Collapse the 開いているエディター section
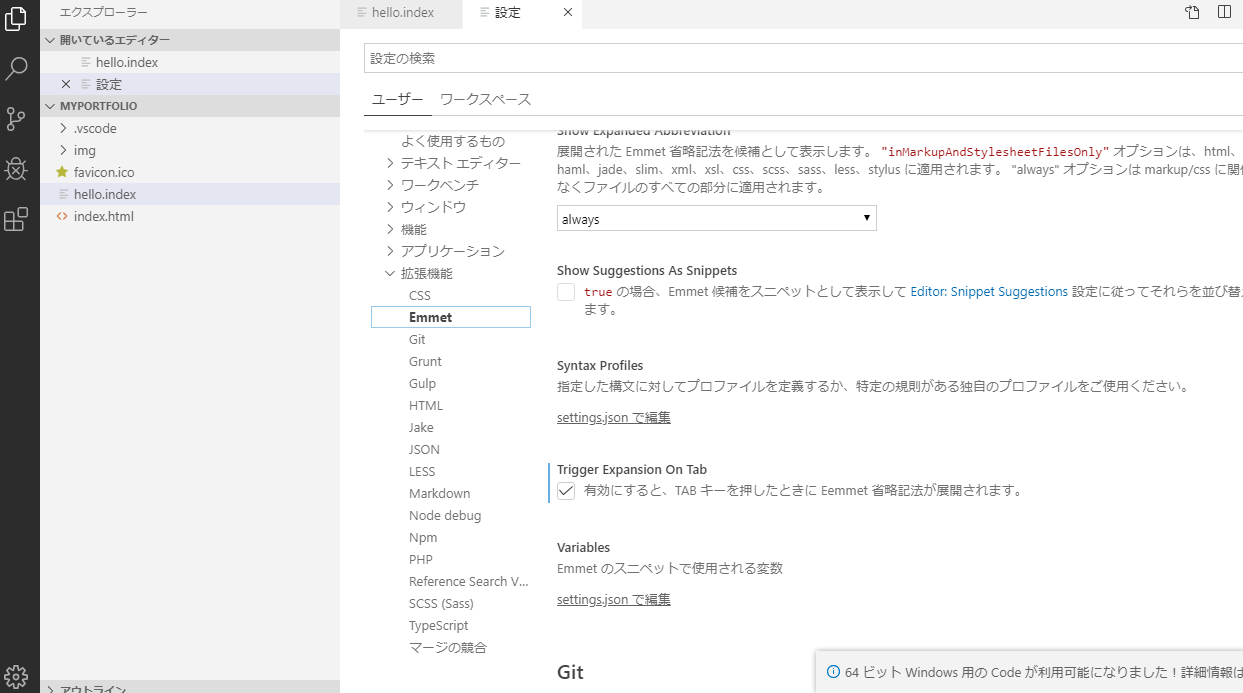This screenshot has height=693, width=1243. (x=51, y=40)
